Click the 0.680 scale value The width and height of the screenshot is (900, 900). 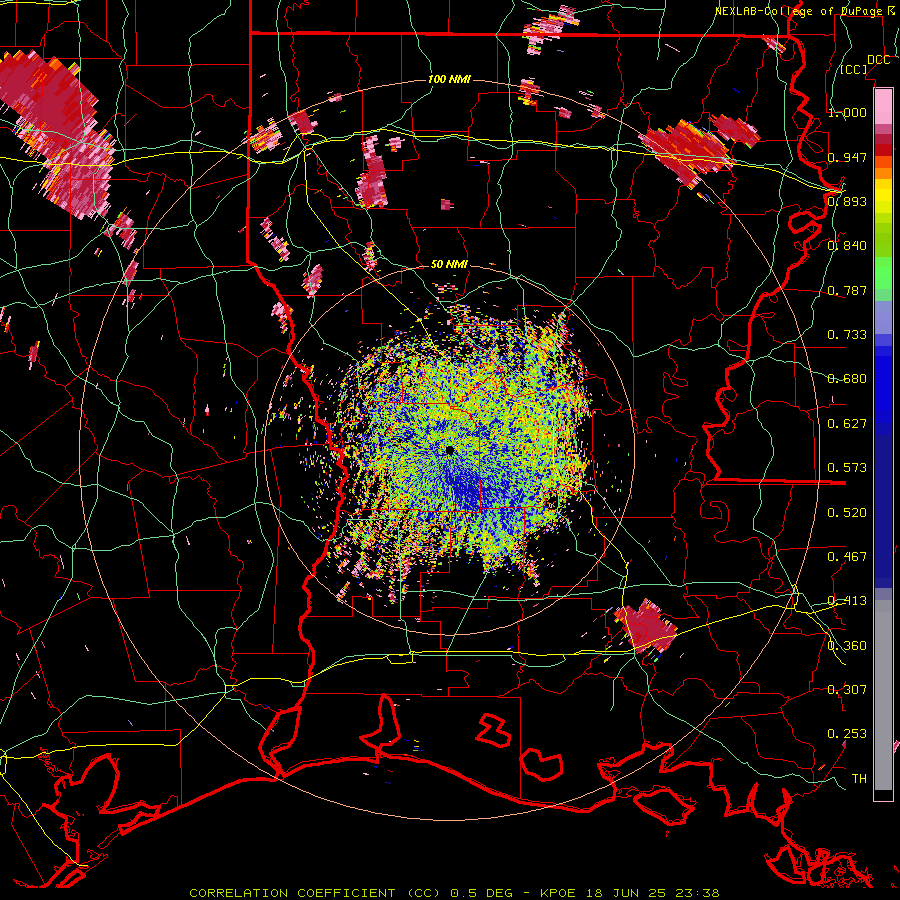pos(847,379)
